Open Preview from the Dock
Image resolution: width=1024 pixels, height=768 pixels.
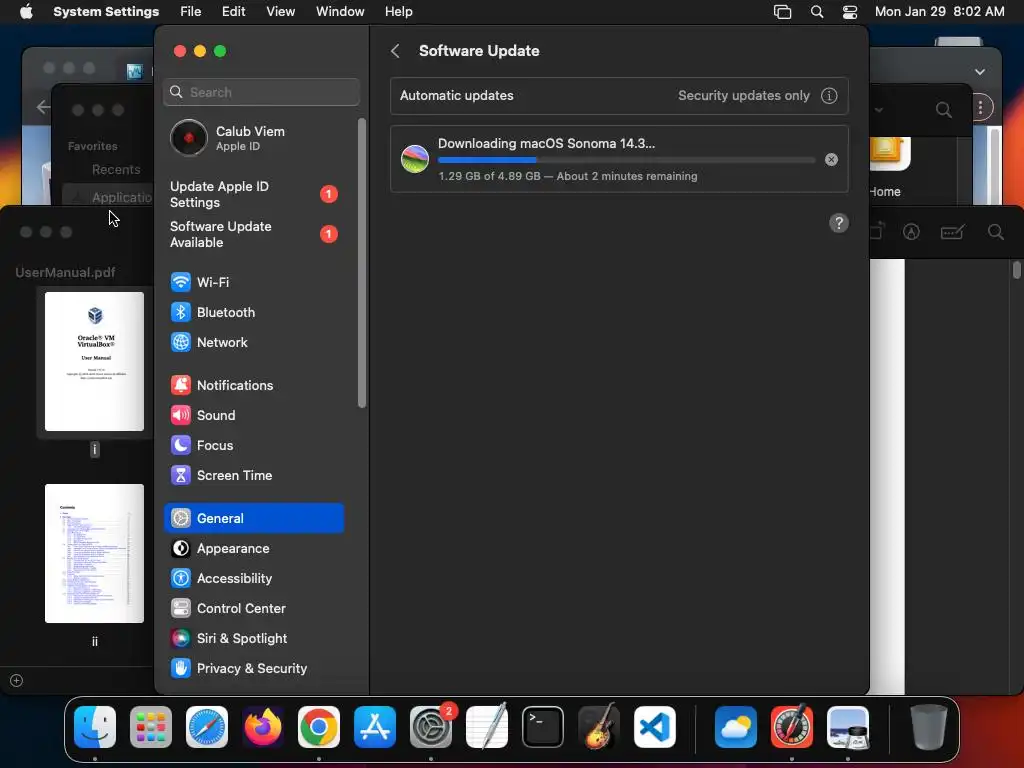click(848, 727)
